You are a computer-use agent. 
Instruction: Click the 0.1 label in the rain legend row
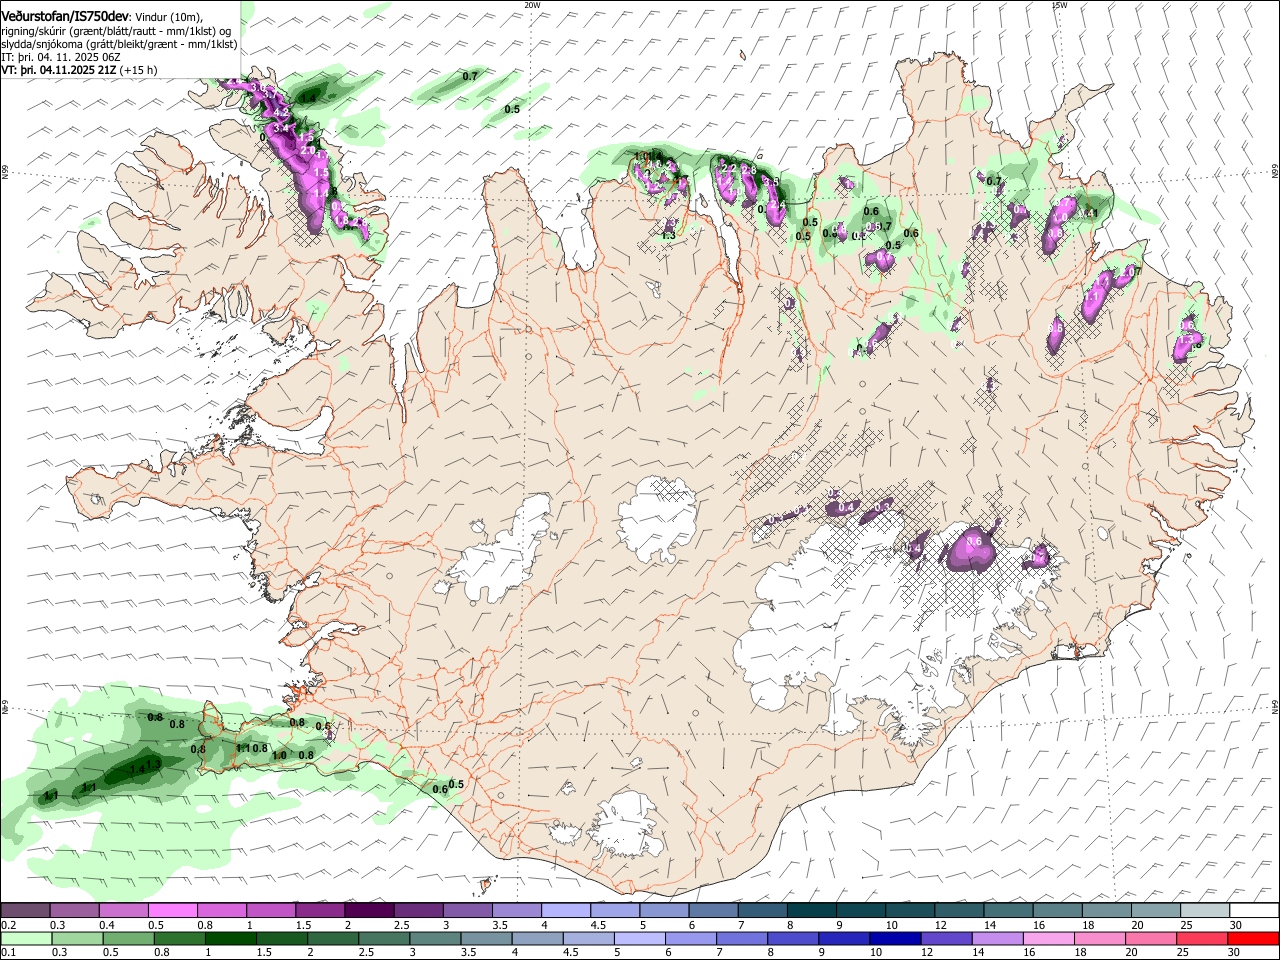pyautogui.click(x=8, y=953)
